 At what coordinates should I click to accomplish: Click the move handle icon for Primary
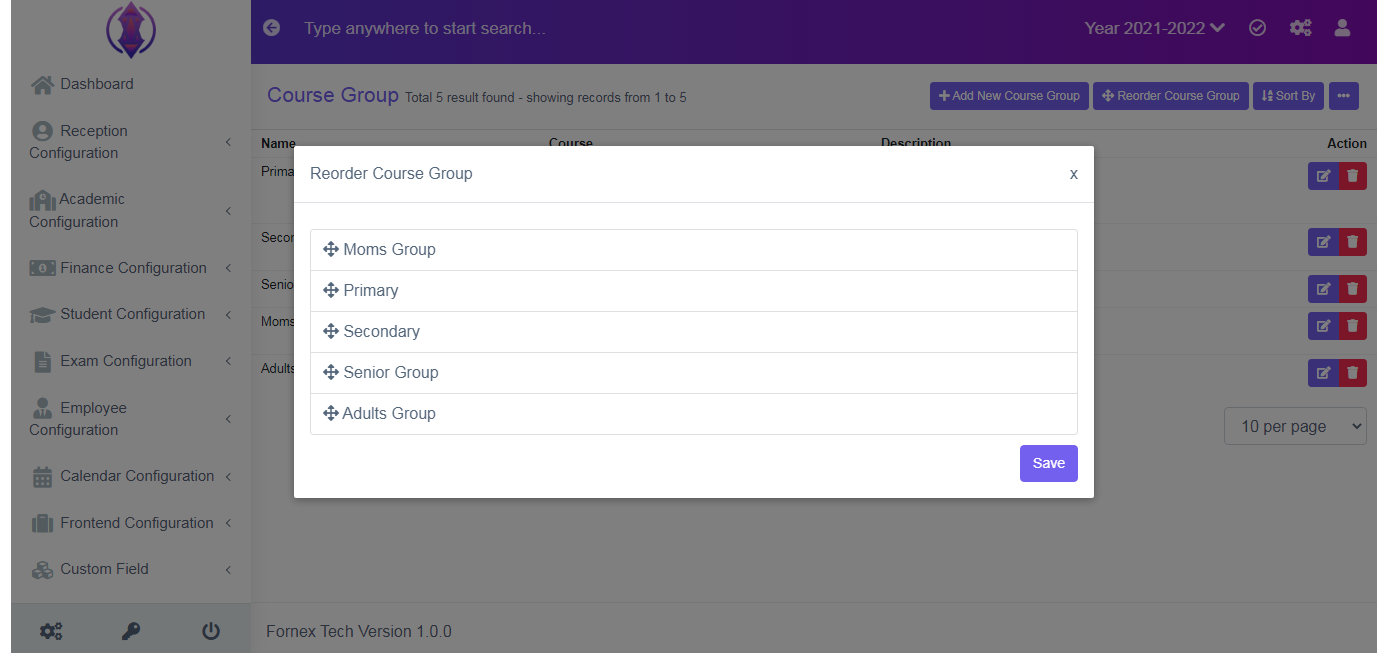click(x=331, y=291)
